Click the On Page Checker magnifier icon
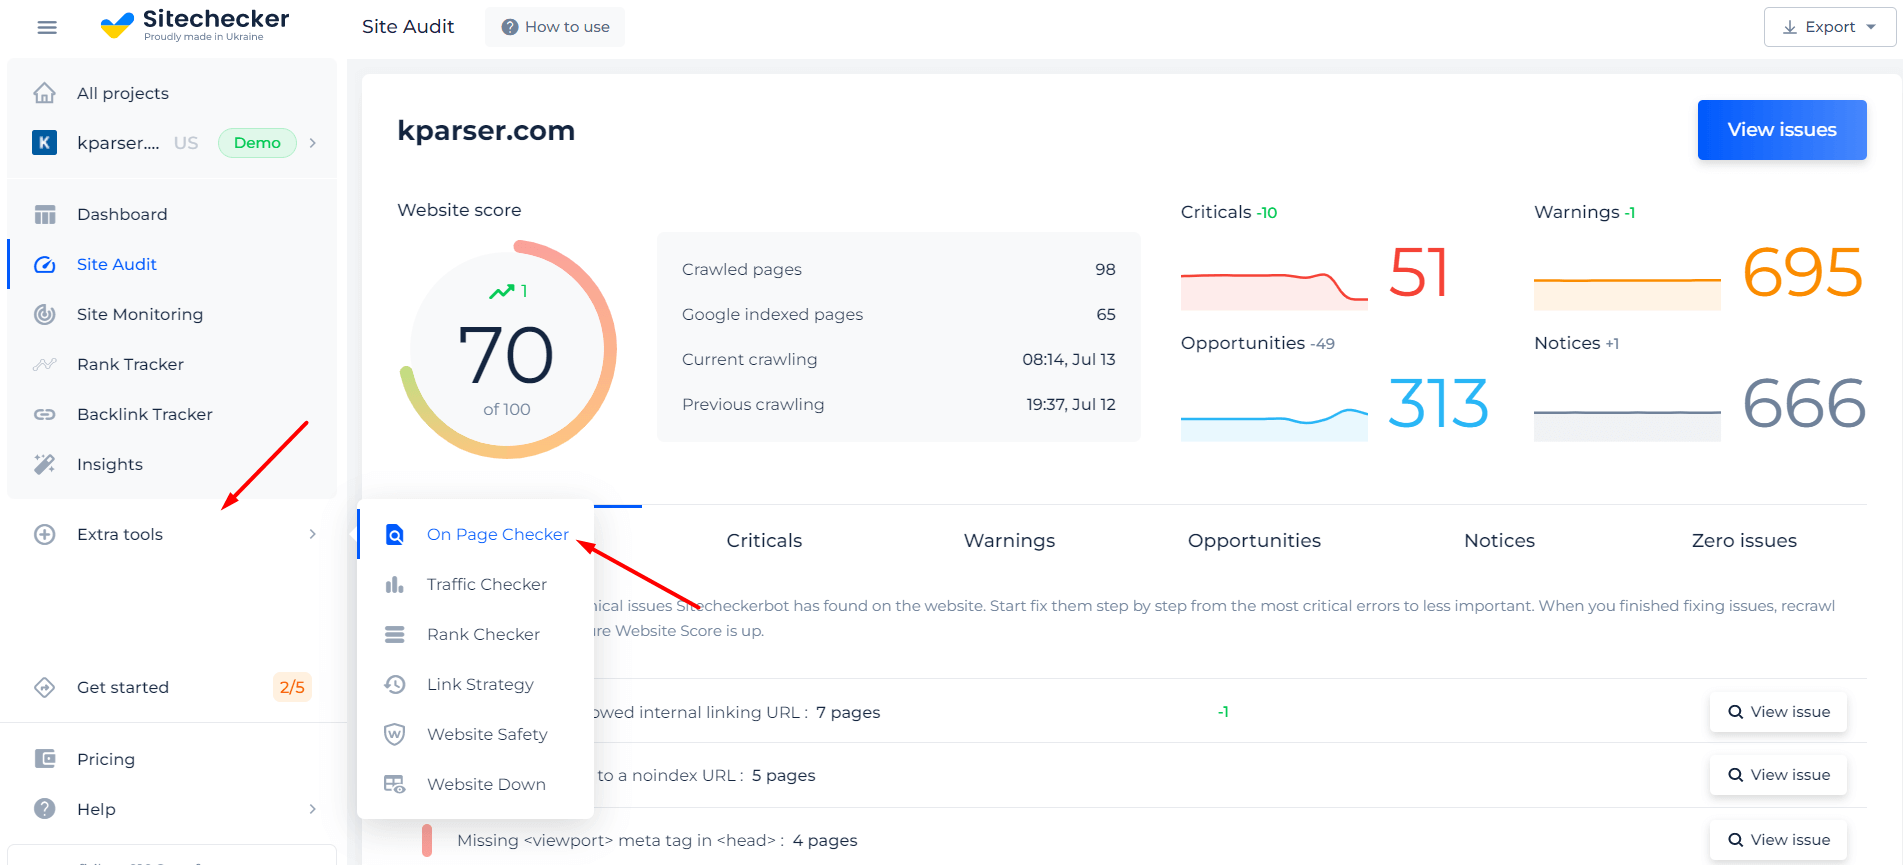The height and width of the screenshot is (865, 1903). pyautogui.click(x=395, y=534)
